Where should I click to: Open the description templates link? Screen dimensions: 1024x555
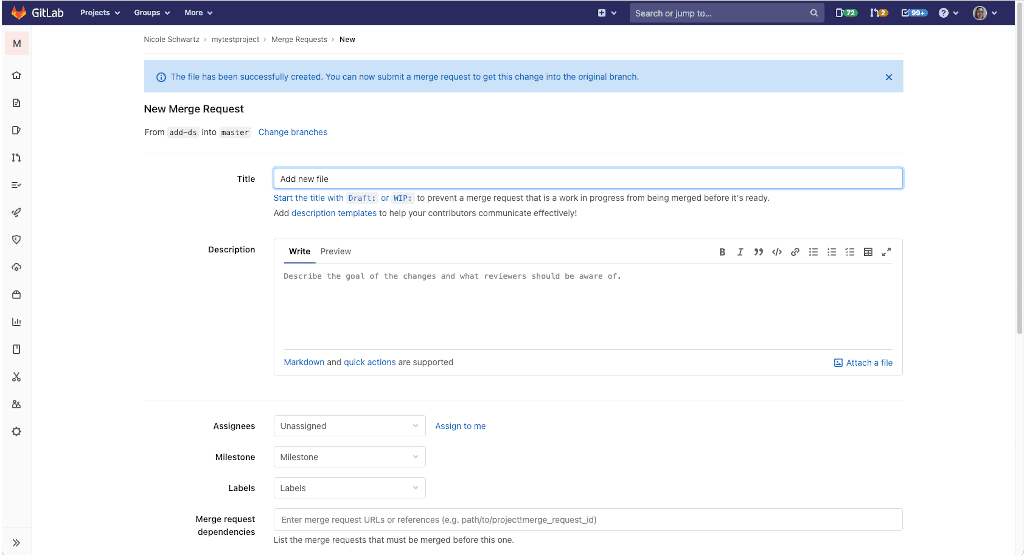[x=334, y=213]
